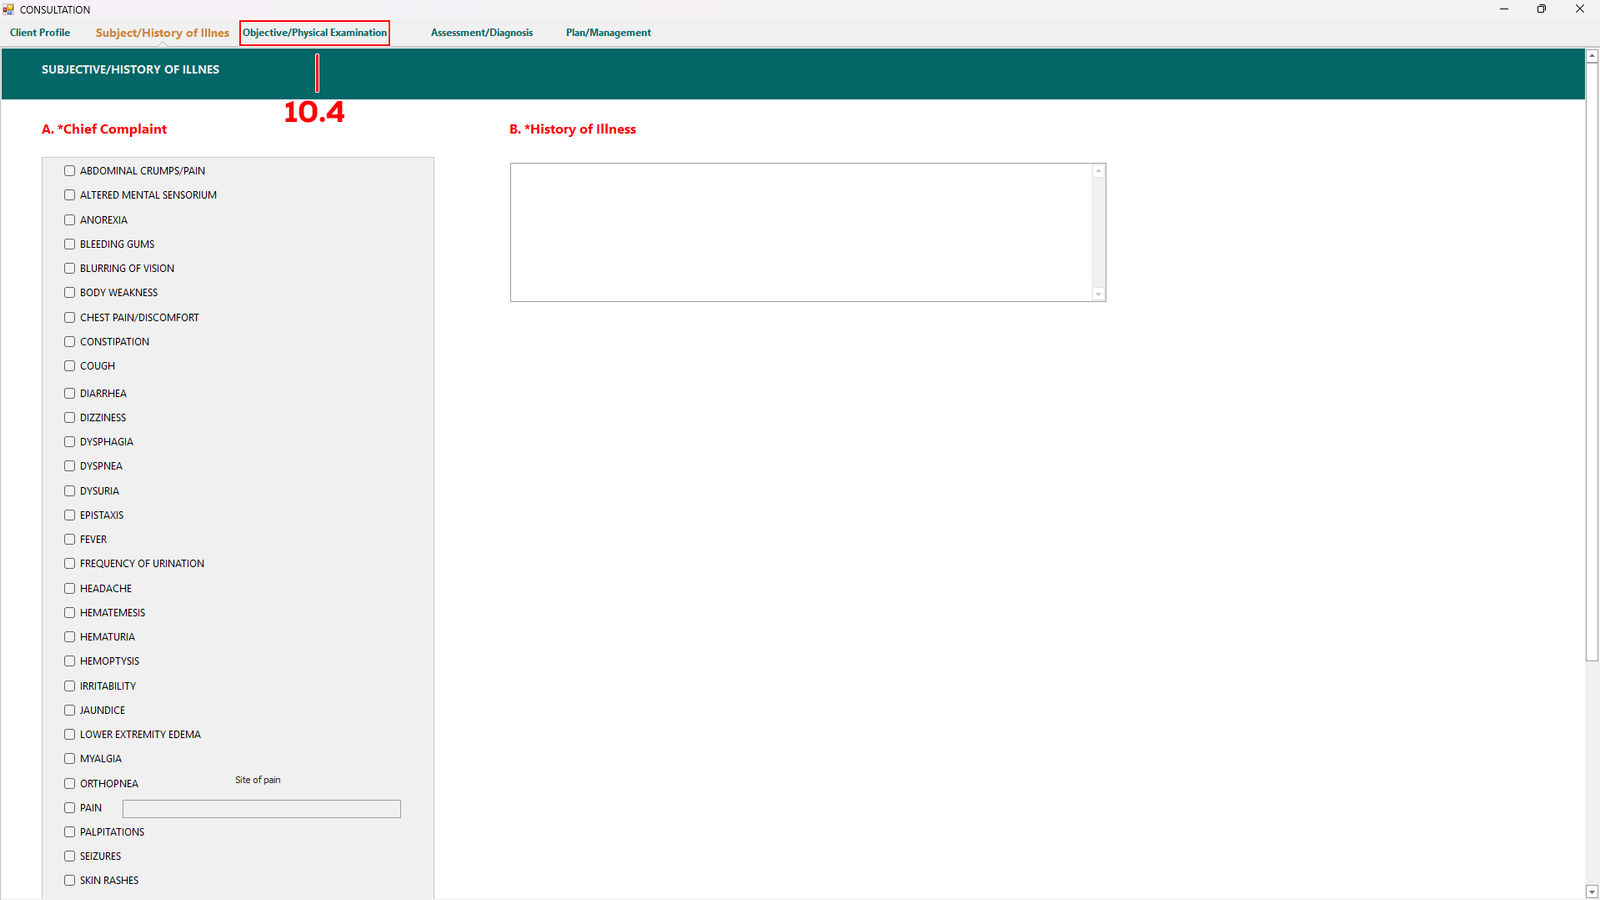Check the Abdominal Crumps/Pain checkbox
Screen dimensions: 1600x900
70,171
